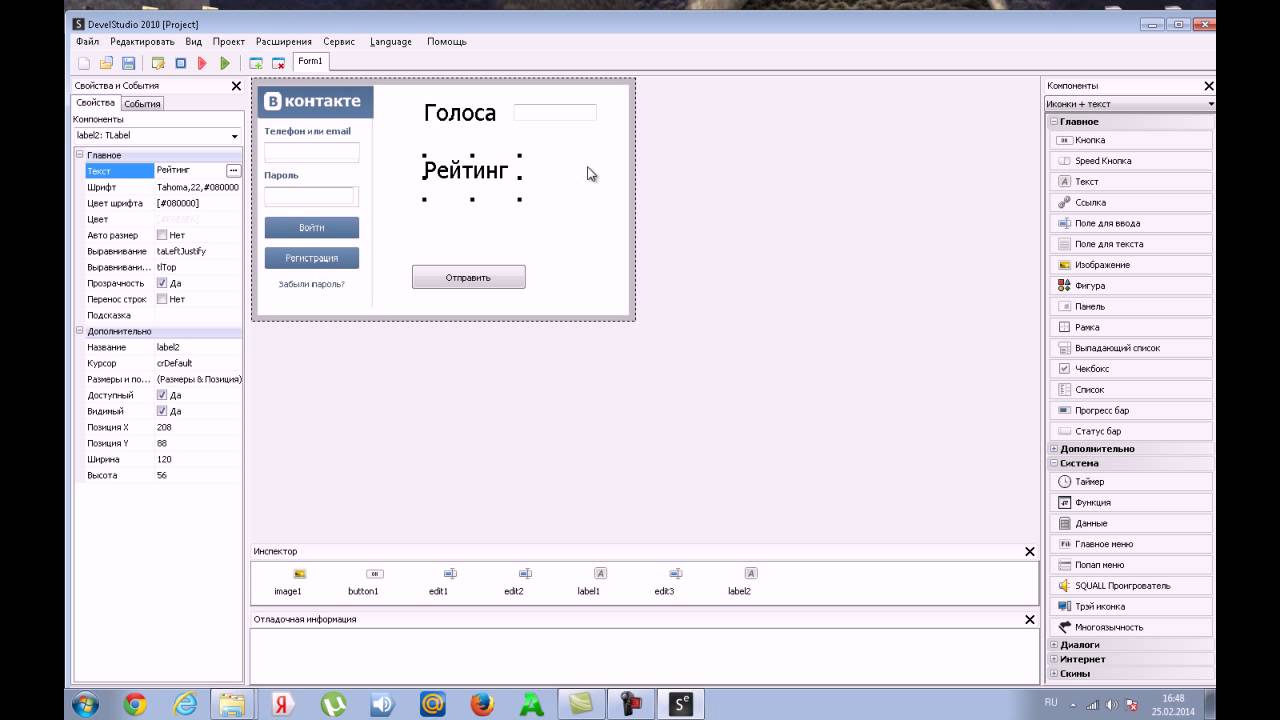Click the Form1 tab
This screenshot has width=1280, height=720.
(310, 62)
